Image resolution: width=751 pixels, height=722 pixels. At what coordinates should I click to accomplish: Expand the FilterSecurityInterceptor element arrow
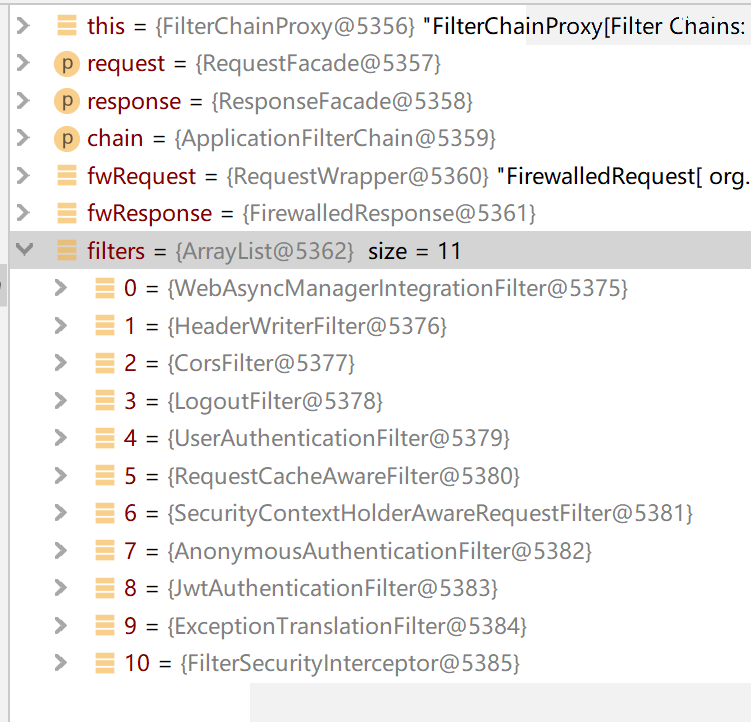pyautogui.click(x=61, y=663)
